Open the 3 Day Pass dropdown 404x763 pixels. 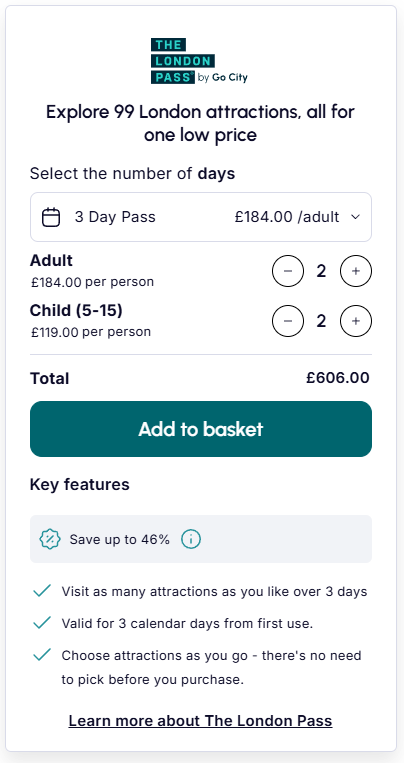tap(201, 217)
